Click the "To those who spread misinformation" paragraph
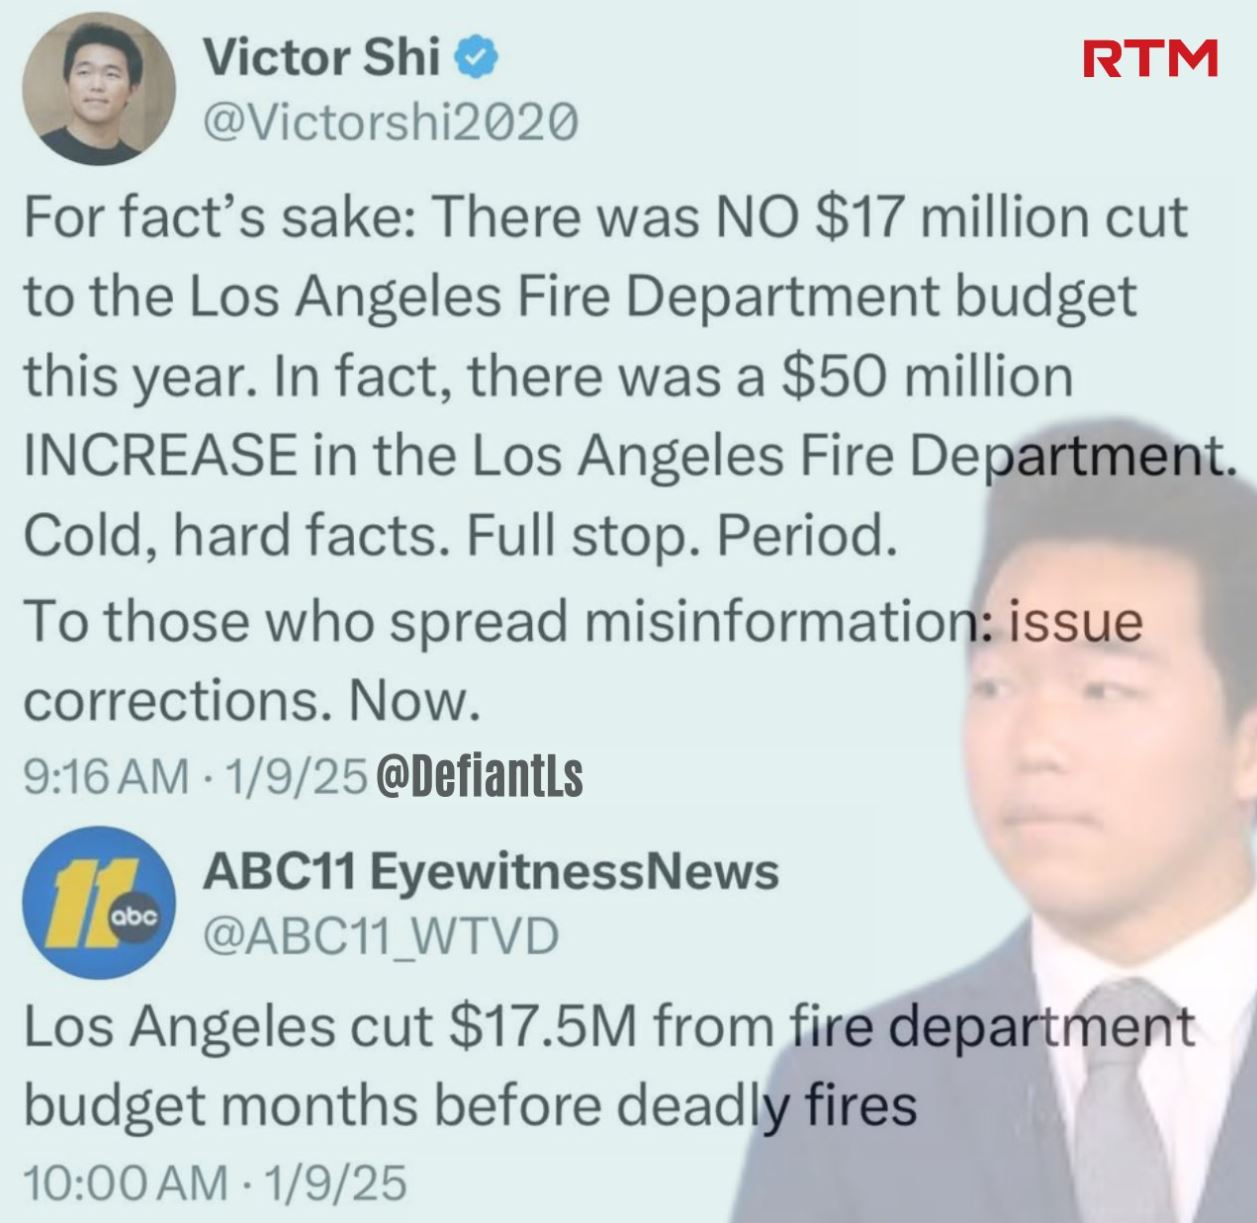This screenshot has width=1257, height=1223. [582, 661]
